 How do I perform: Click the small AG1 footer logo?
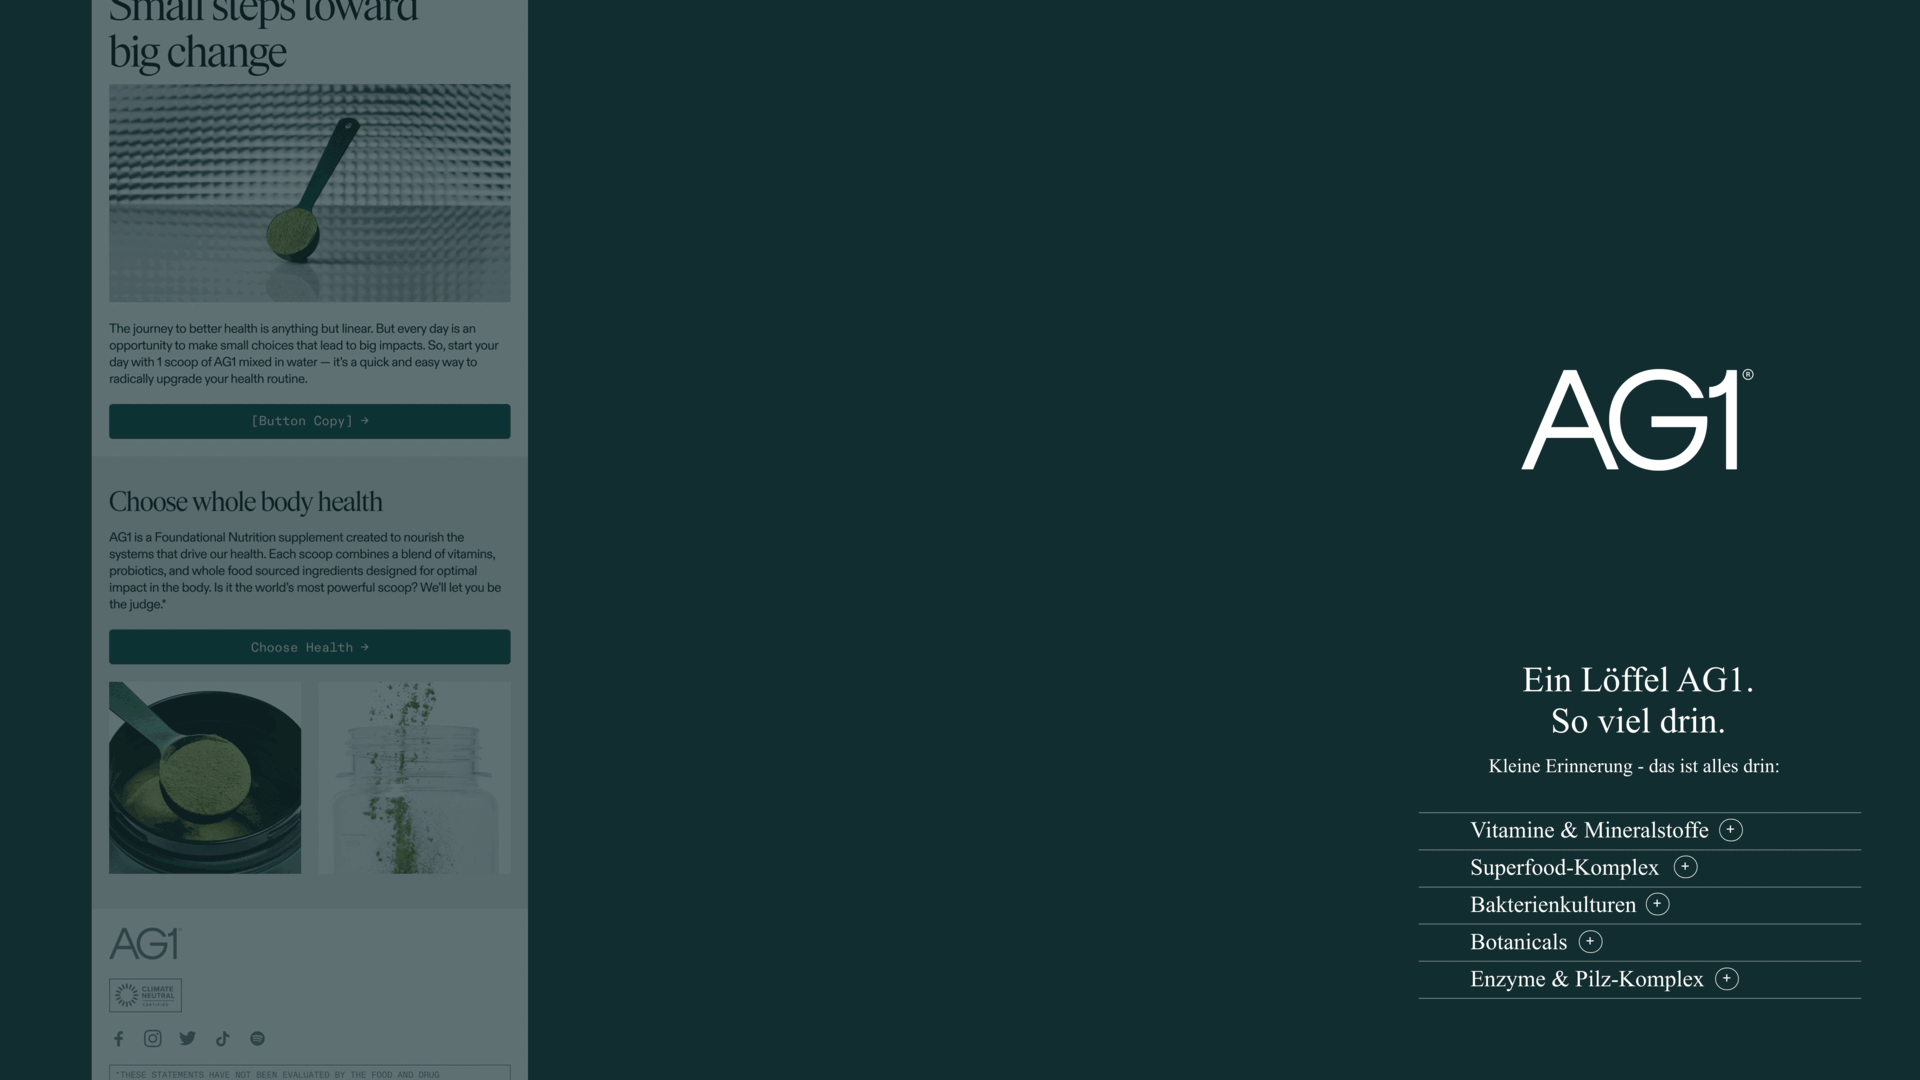pyautogui.click(x=144, y=944)
